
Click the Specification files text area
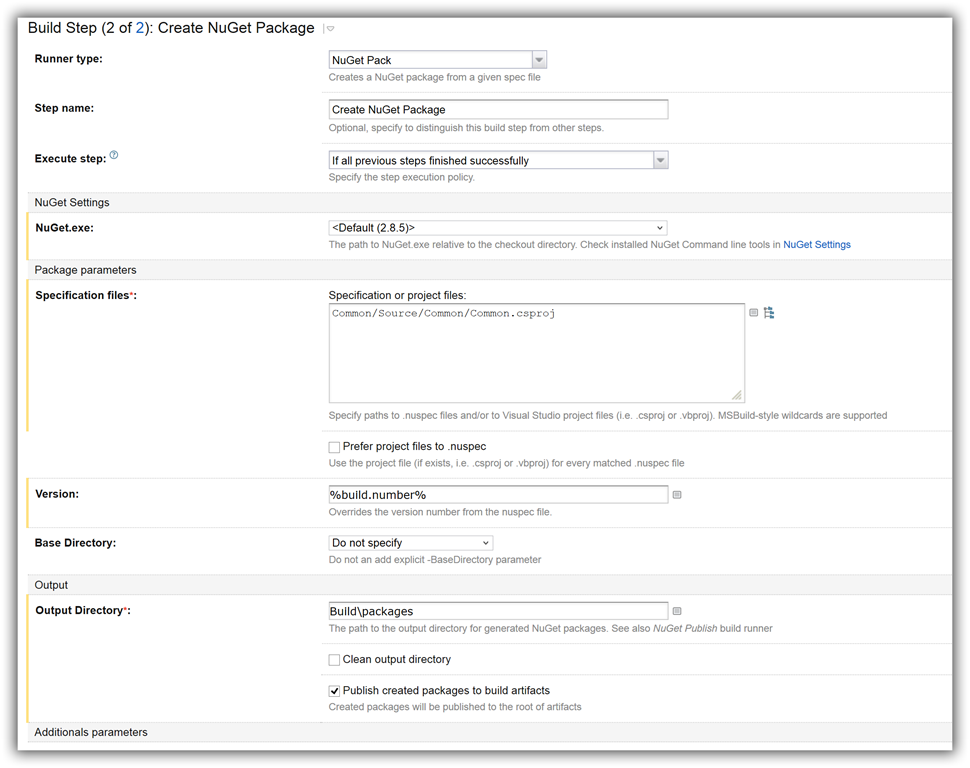click(x=536, y=353)
